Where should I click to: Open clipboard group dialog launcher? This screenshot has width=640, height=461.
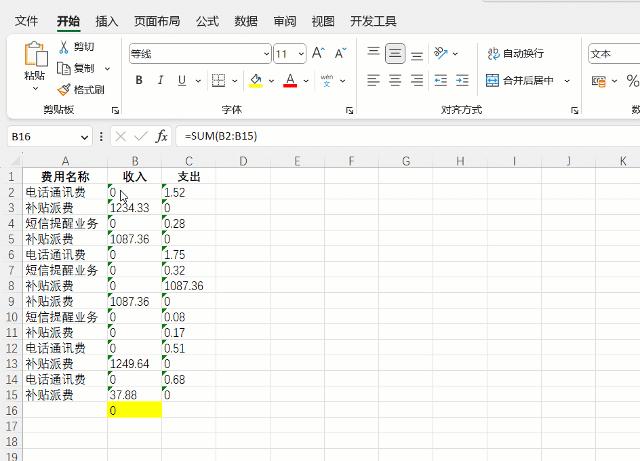pyautogui.click(x=116, y=110)
